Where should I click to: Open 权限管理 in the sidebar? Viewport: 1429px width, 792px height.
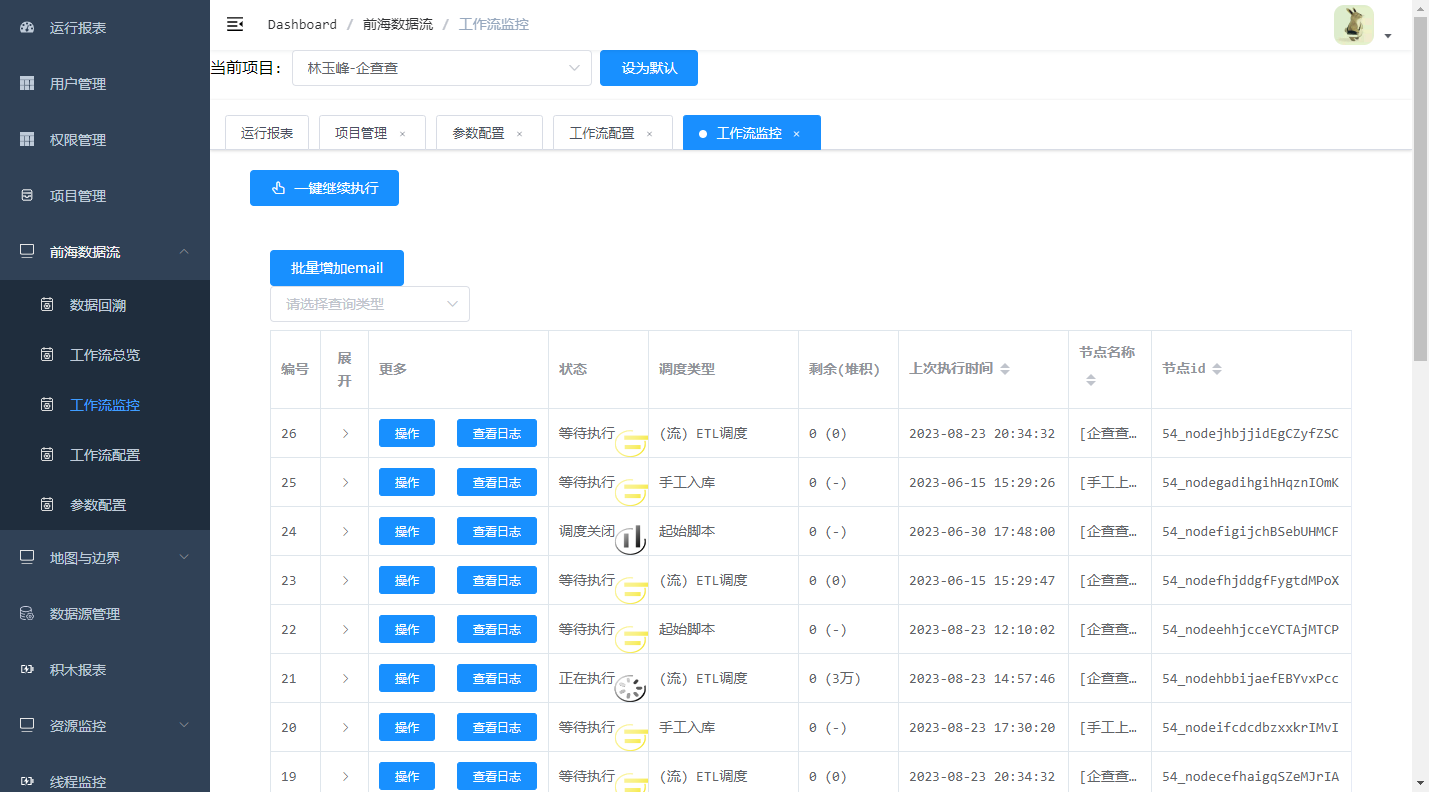105,140
